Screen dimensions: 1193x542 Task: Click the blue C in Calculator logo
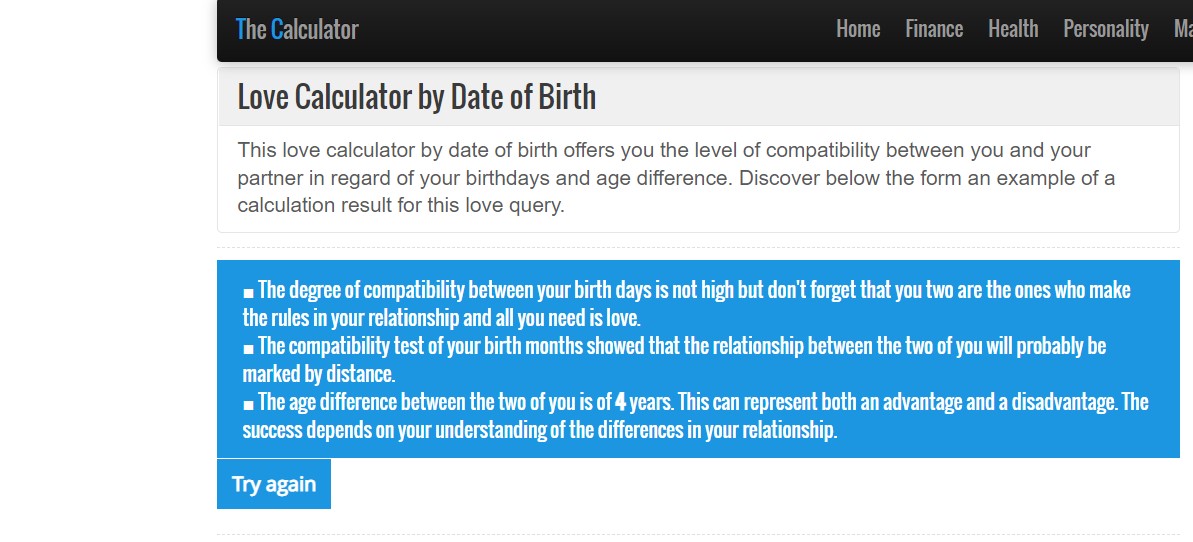[277, 29]
